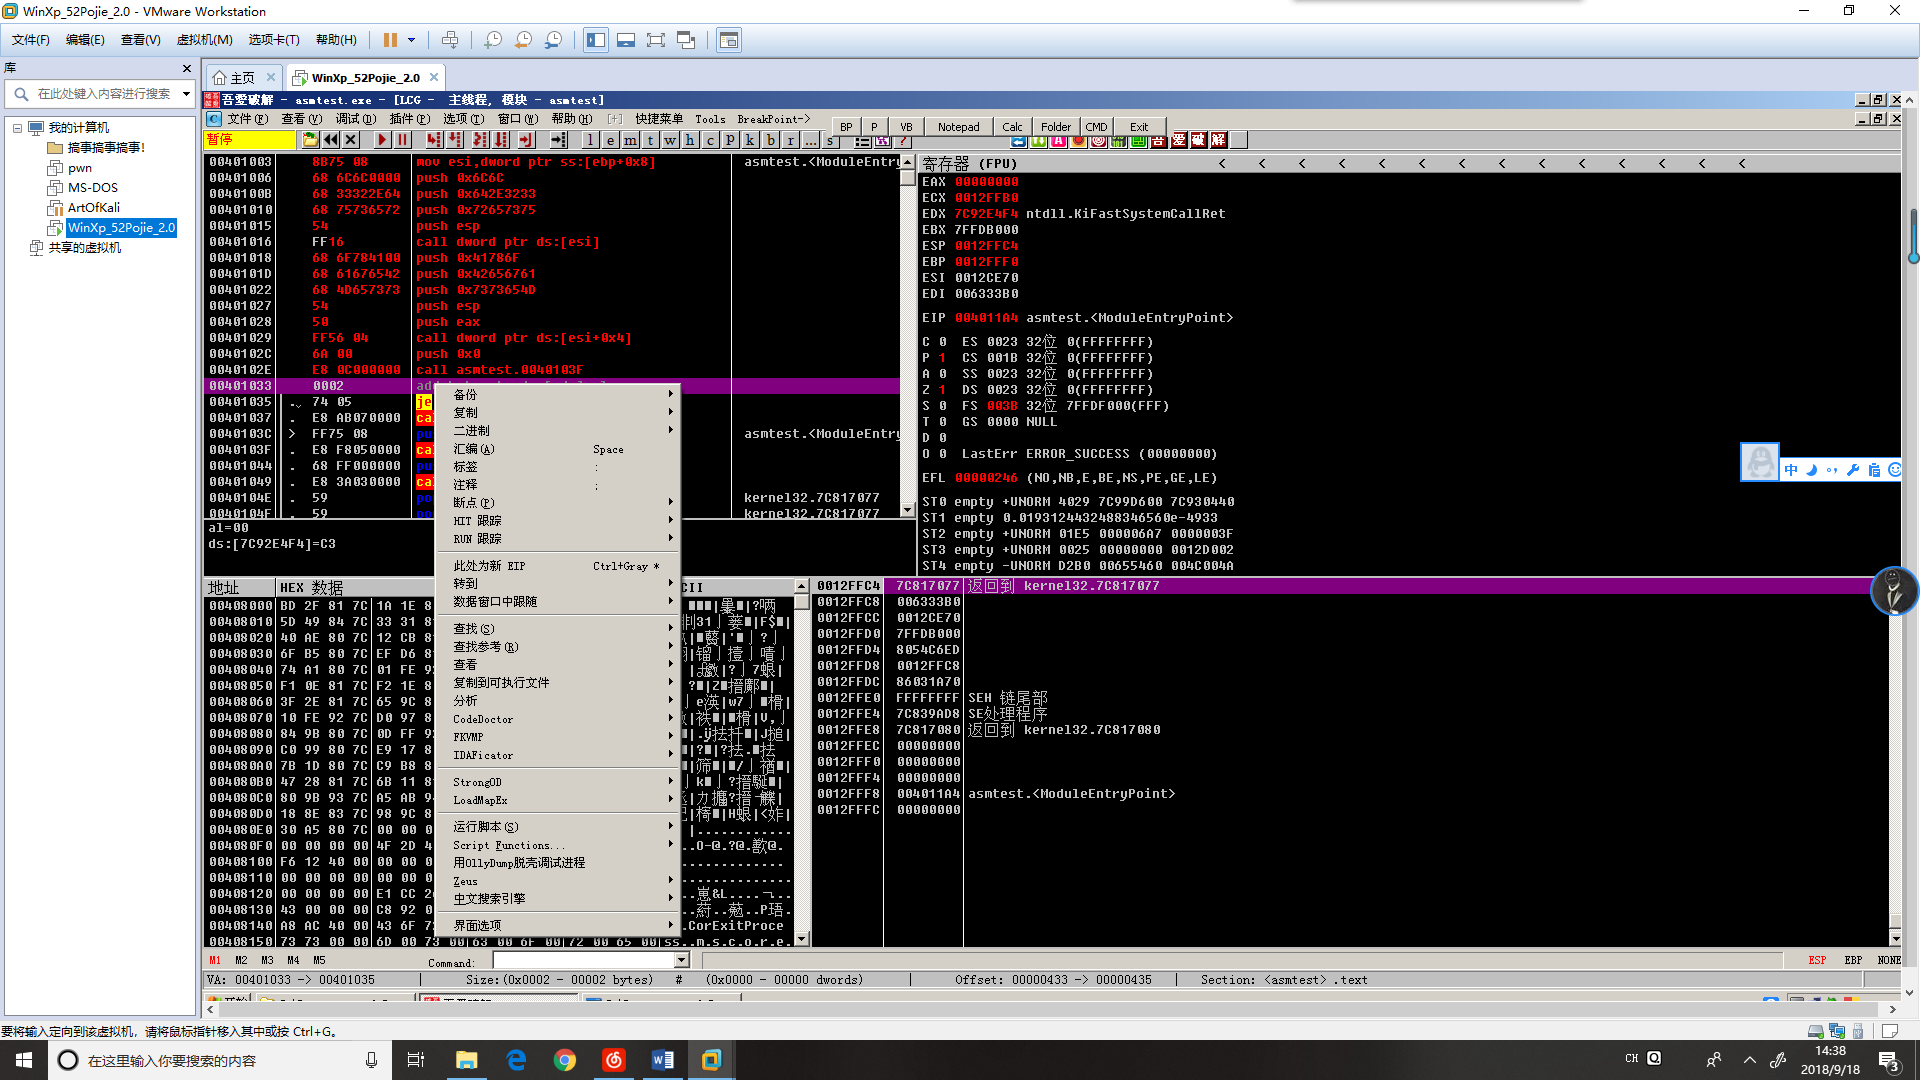Click the VMware full screen mode icon
This screenshot has width=1920, height=1080.
(655, 40)
